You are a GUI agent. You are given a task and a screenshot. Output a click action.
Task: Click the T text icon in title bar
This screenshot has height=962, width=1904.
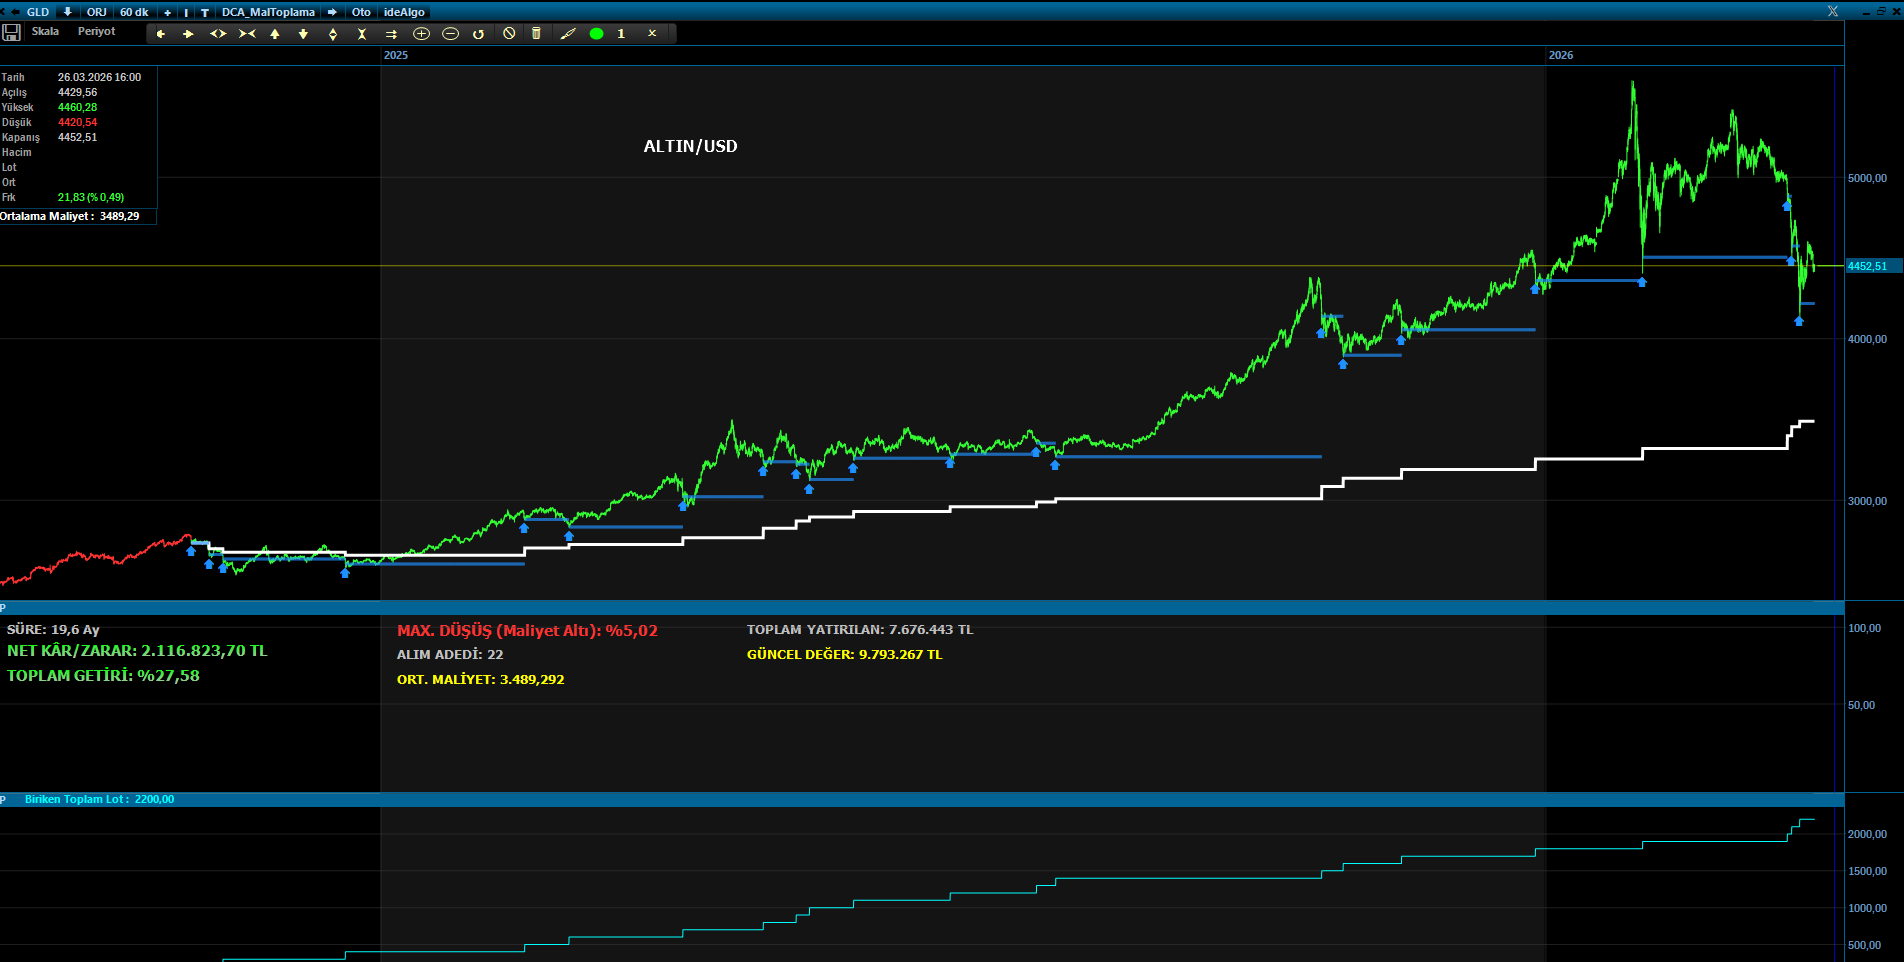204,12
